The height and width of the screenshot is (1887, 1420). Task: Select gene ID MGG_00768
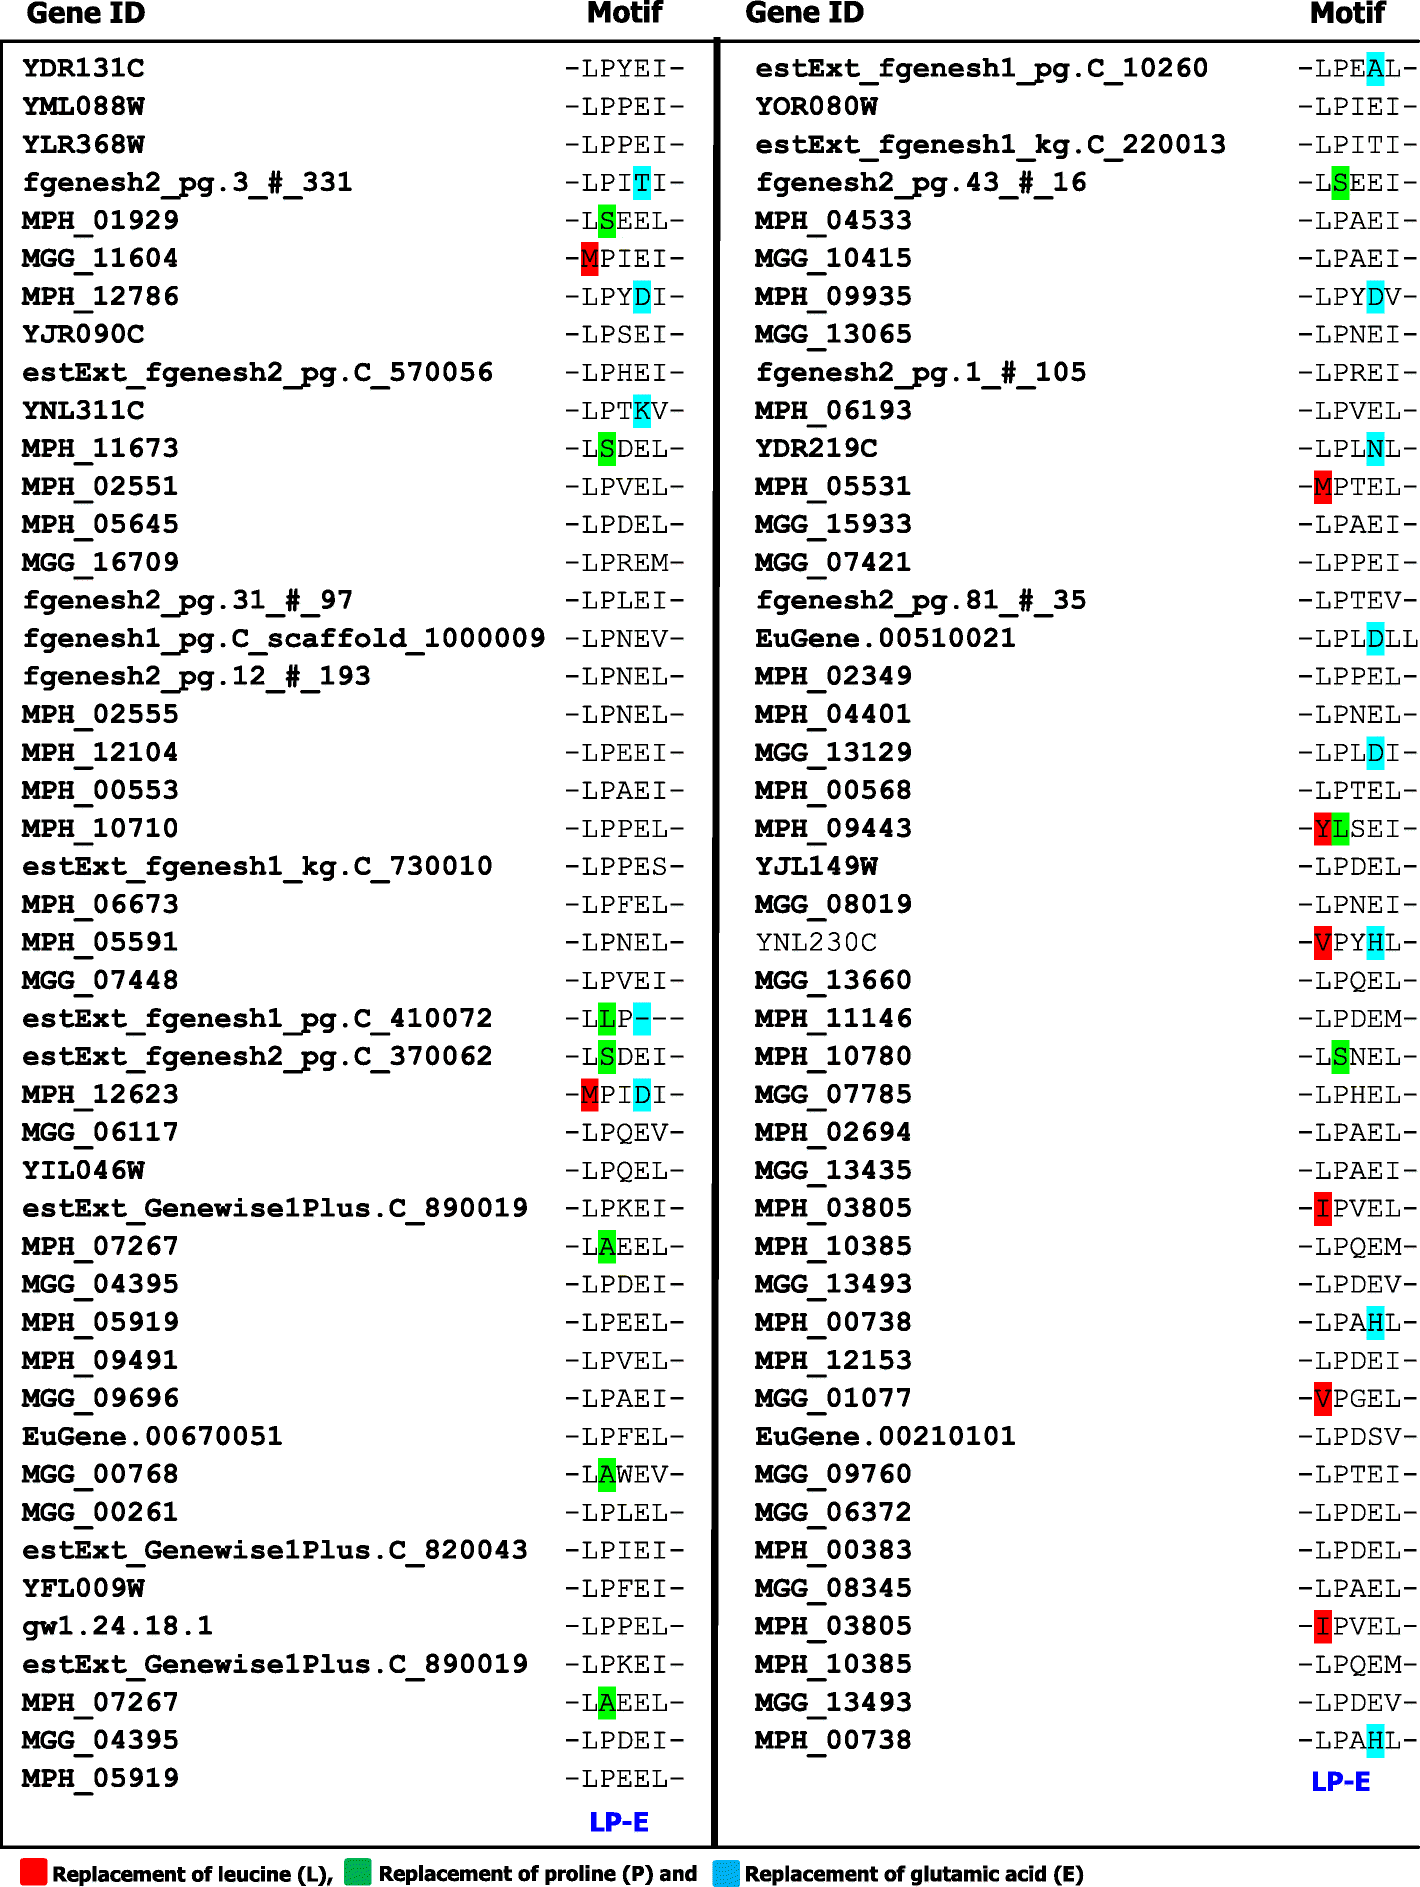point(101,1474)
